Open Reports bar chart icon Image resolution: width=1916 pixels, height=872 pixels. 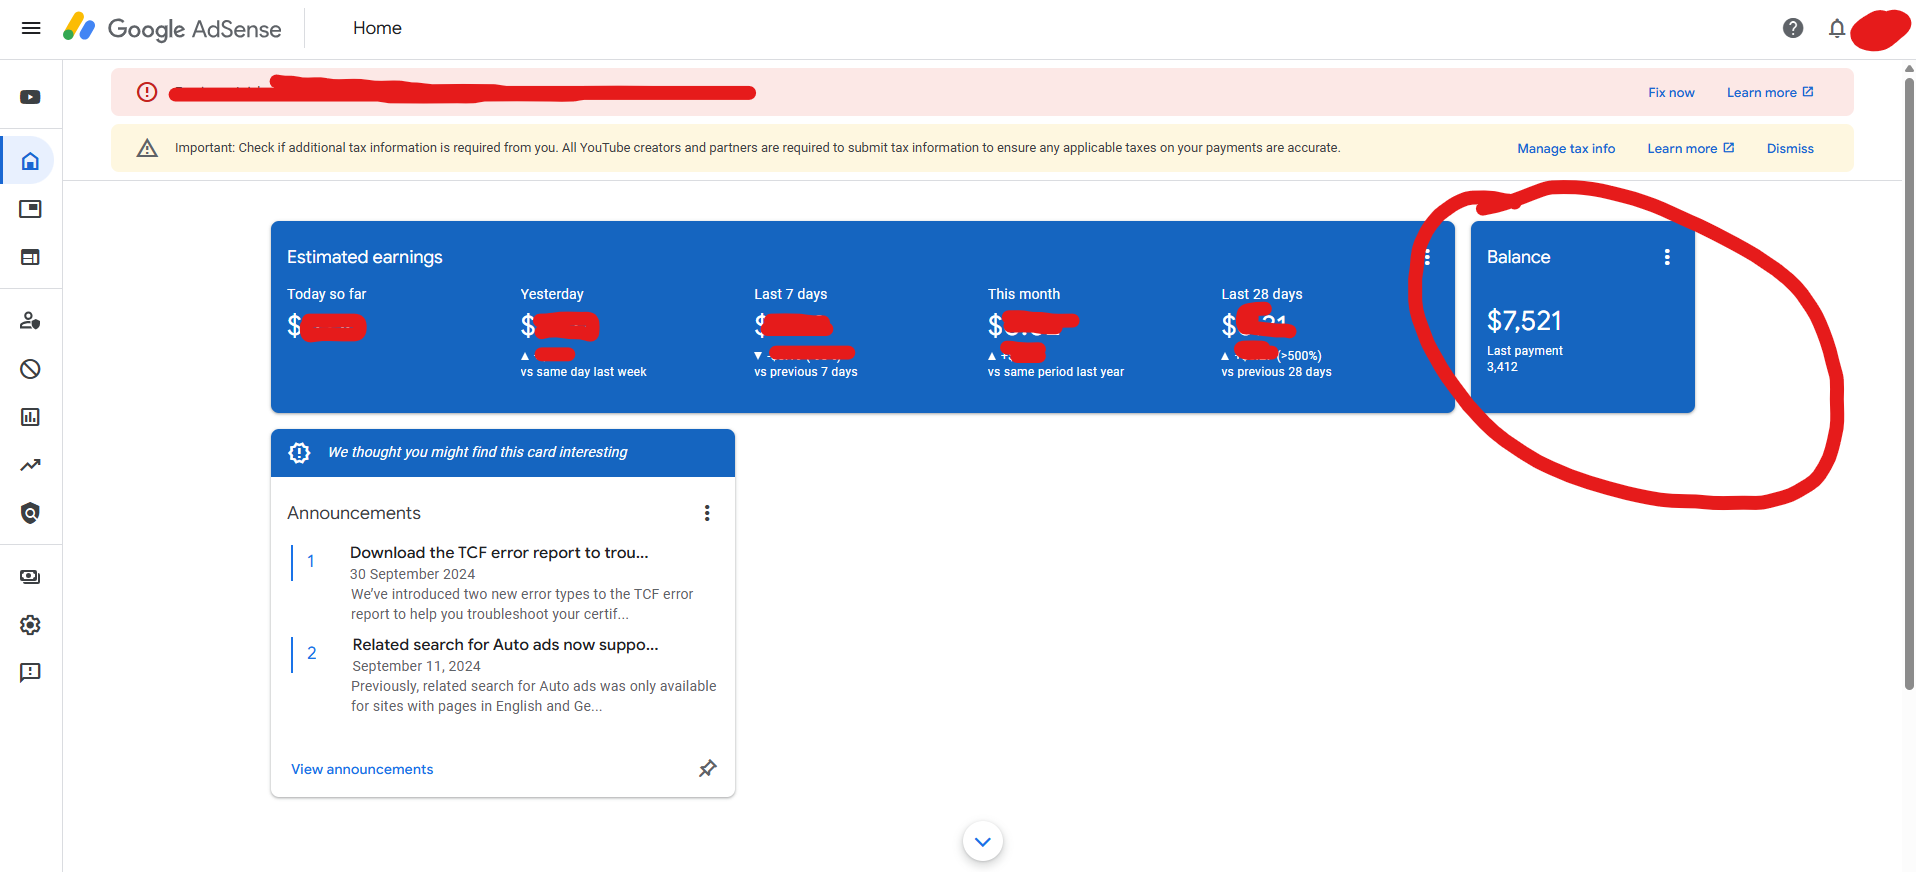[x=31, y=417]
